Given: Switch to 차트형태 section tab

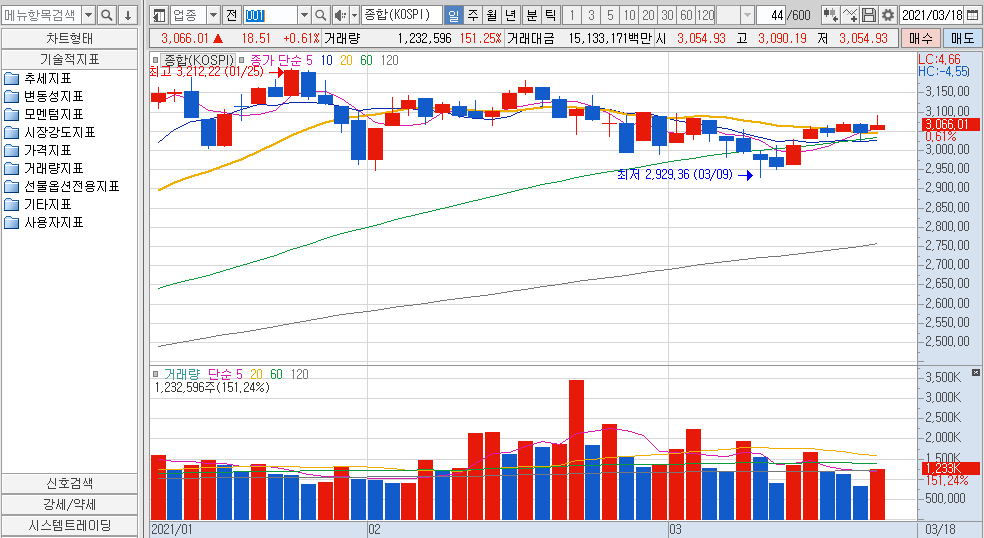Looking at the screenshot, I should [x=70, y=39].
